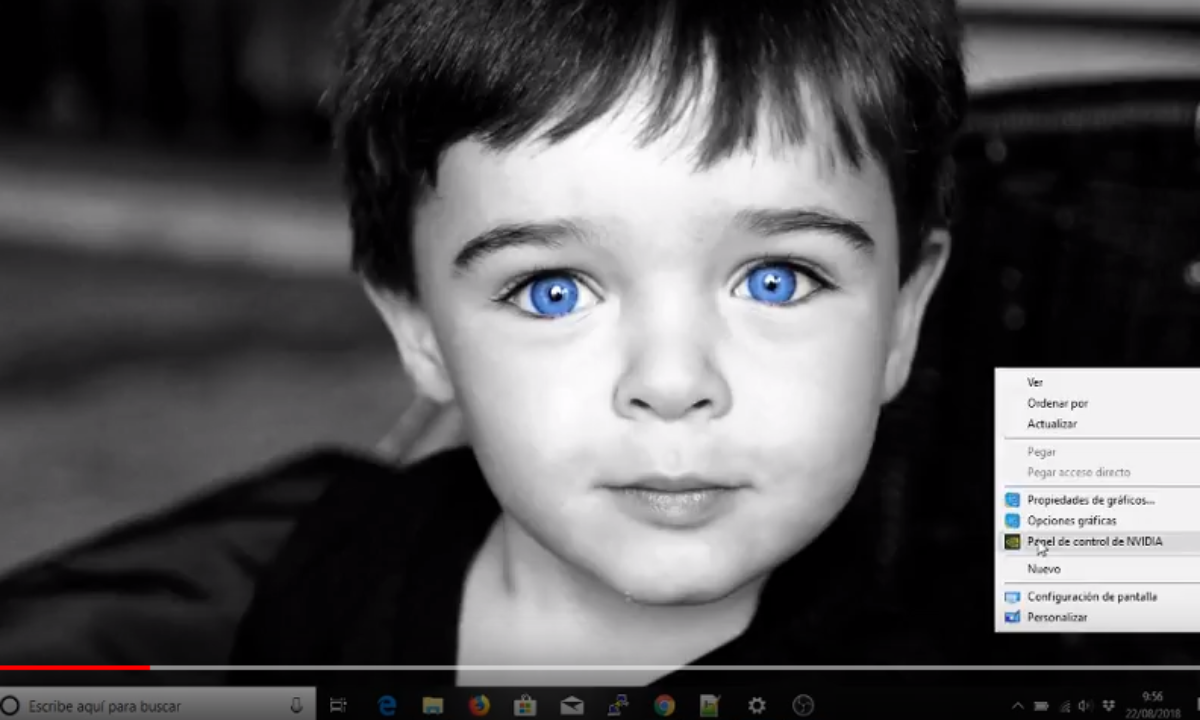Open Microsoft Edge from the taskbar

tap(387, 705)
